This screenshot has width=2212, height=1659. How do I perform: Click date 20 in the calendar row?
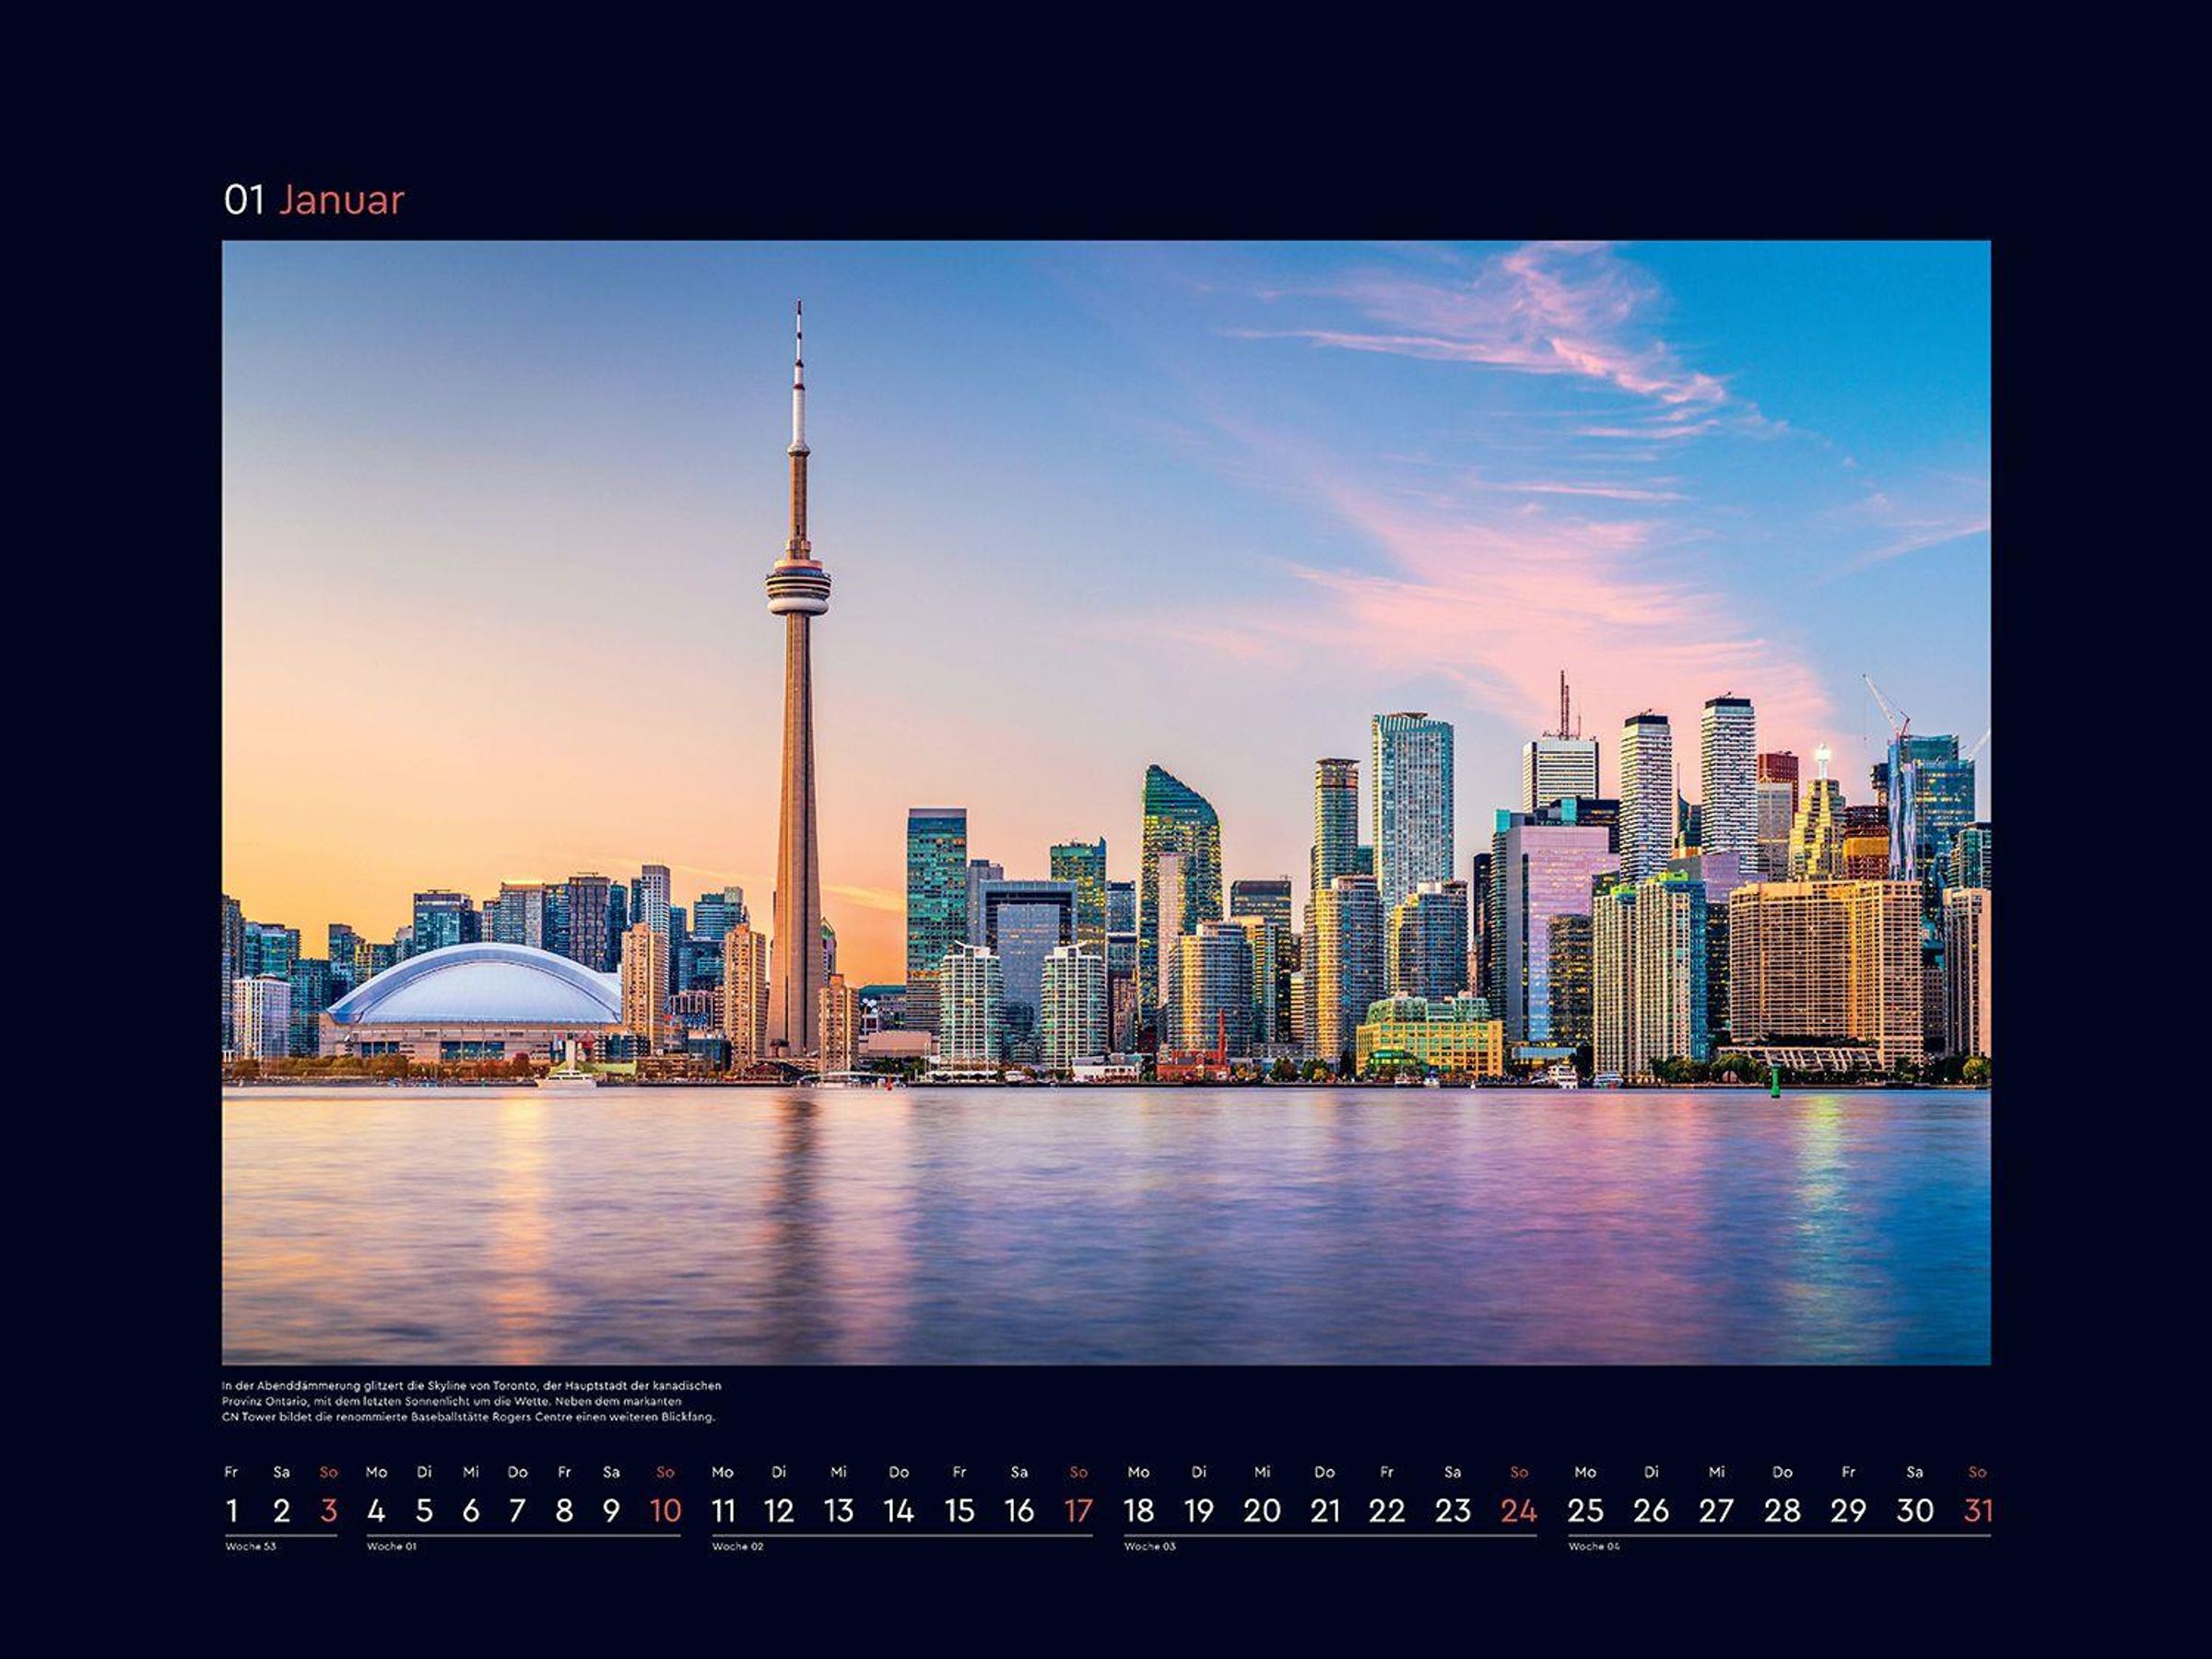1262,1510
